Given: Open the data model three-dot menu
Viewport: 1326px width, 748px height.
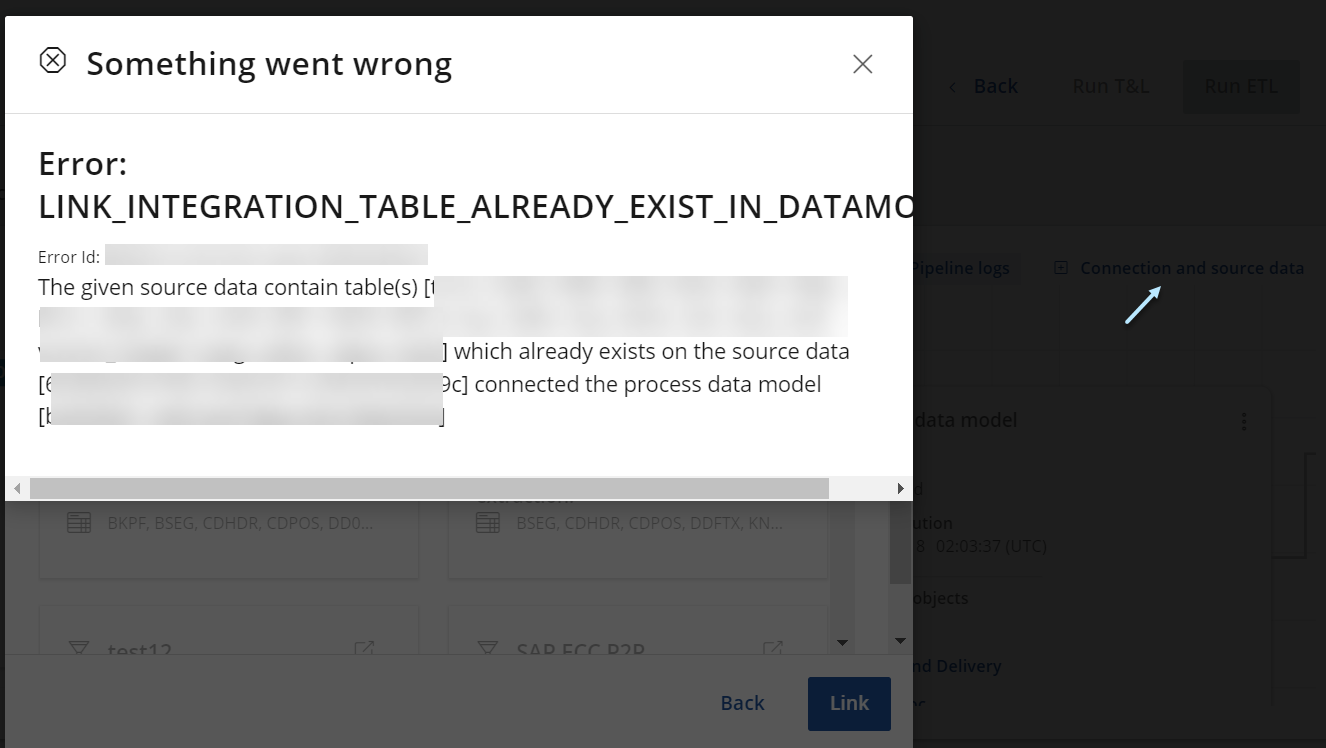Looking at the screenshot, I should pos(1244,421).
